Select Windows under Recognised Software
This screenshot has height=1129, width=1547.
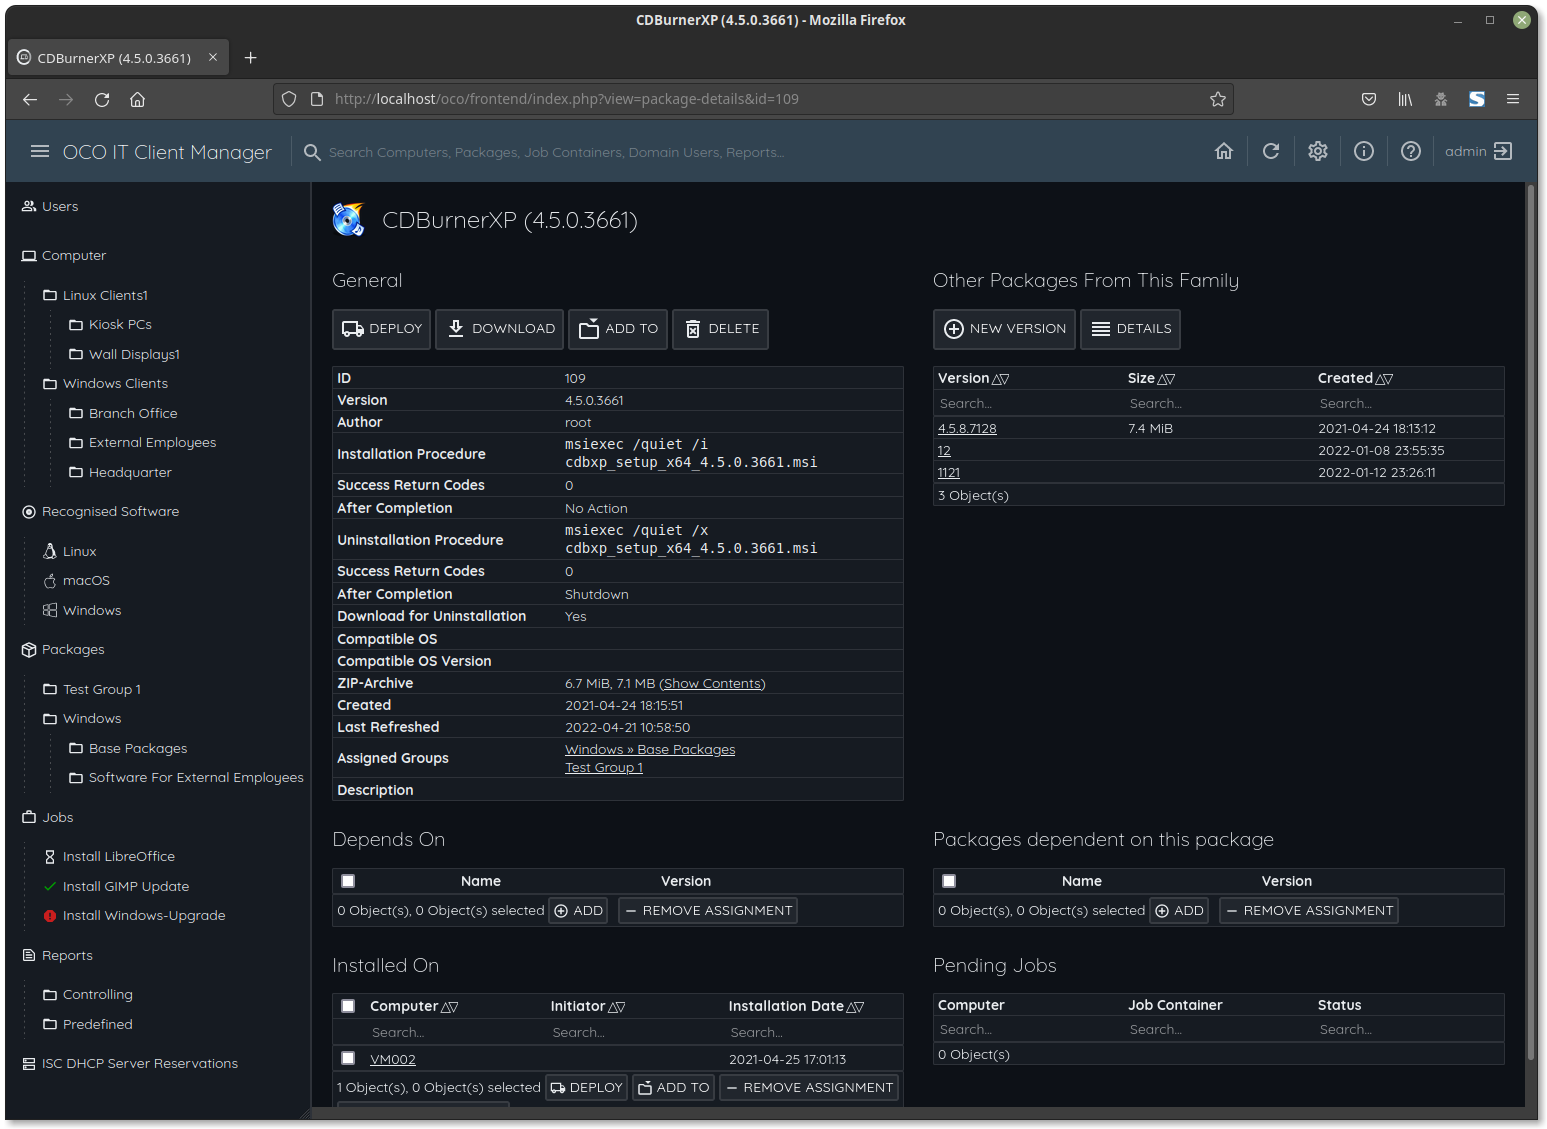coord(92,610)
